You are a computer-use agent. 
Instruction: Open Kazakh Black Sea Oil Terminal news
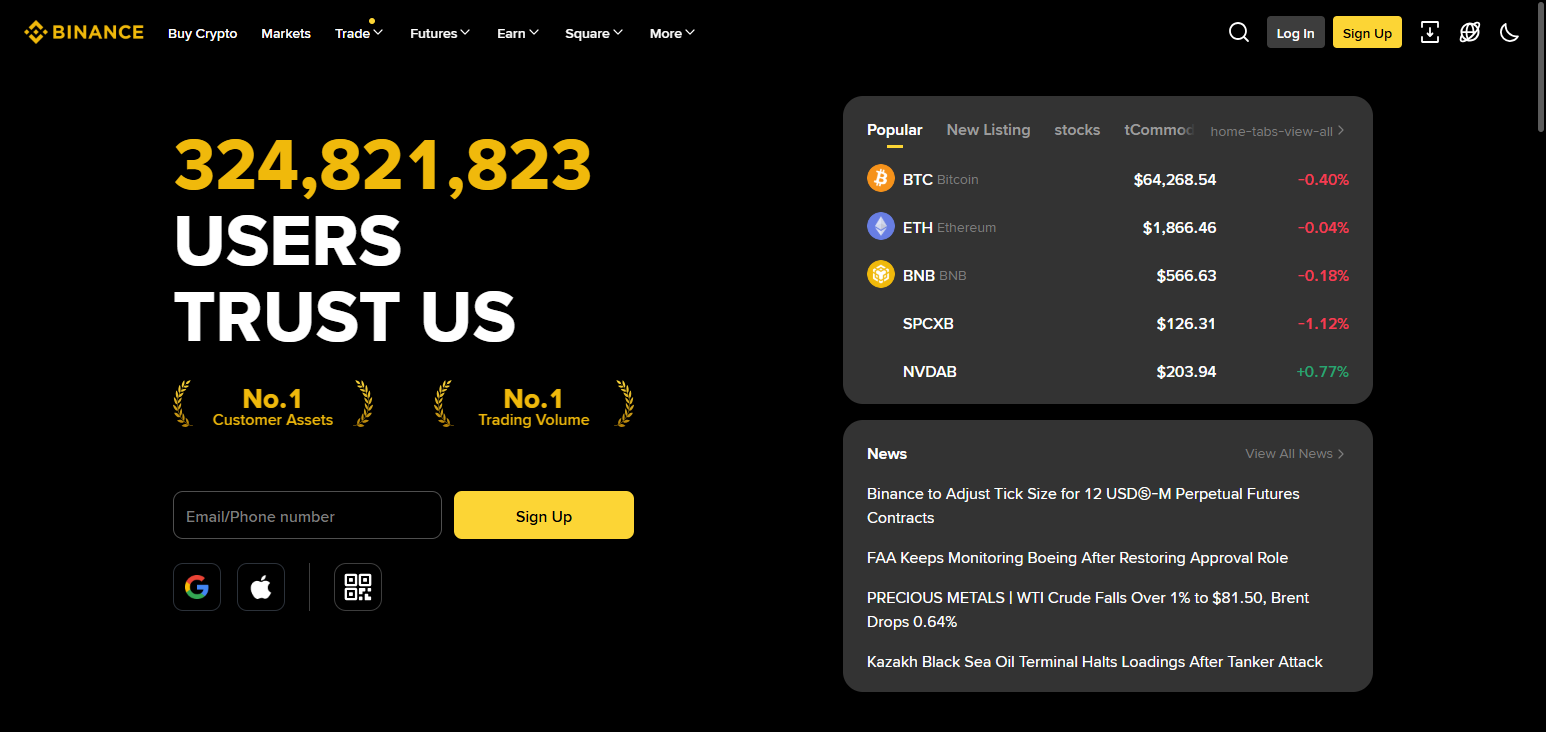(x=1095, y=662)
